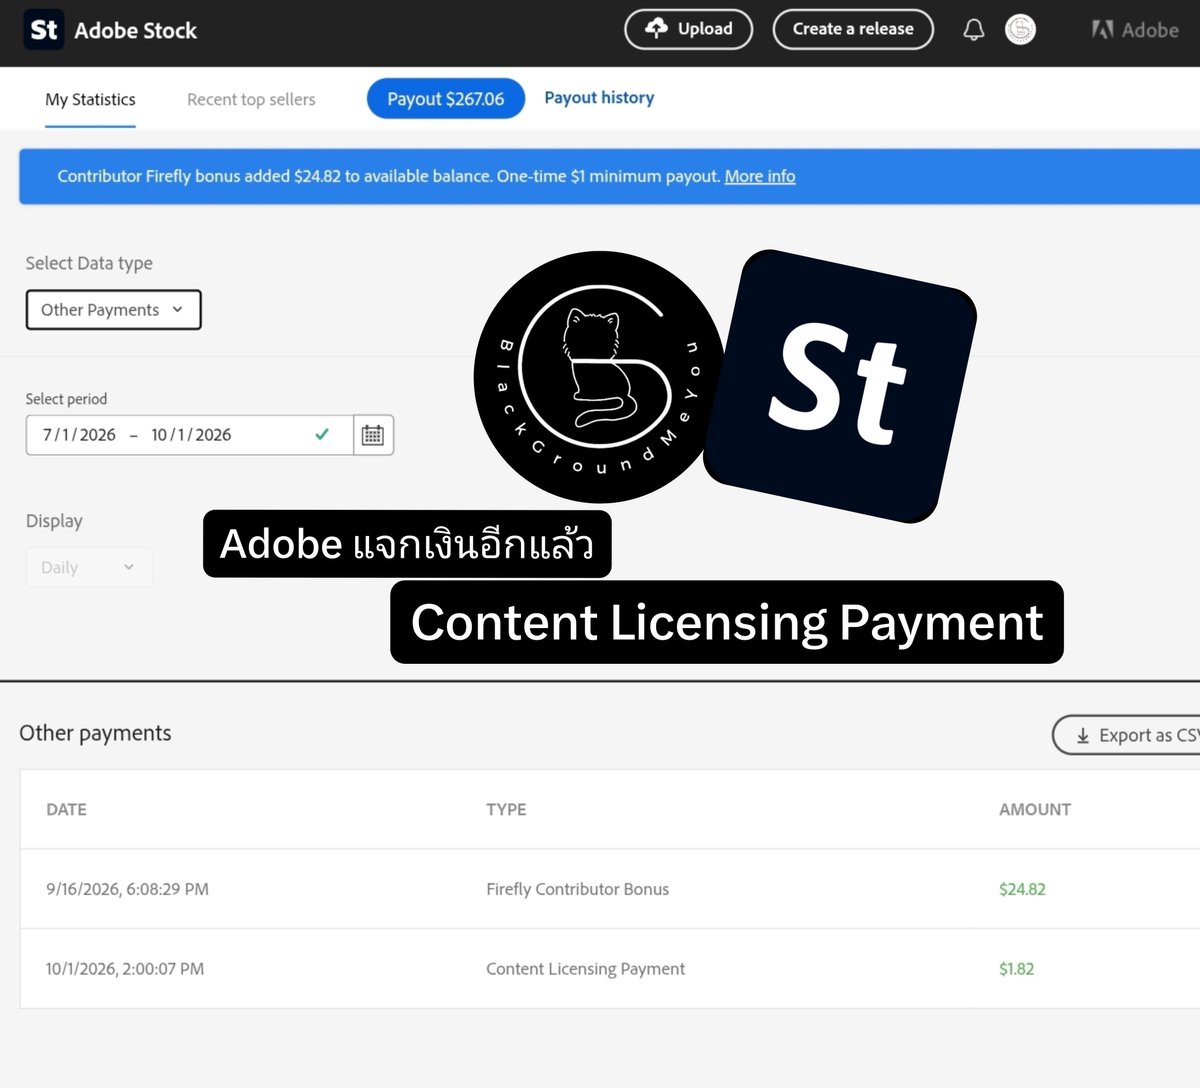This screenshot has width=1200, height=1088.
Task: Switch to the My Statistics tab
Action: (90, 99)
